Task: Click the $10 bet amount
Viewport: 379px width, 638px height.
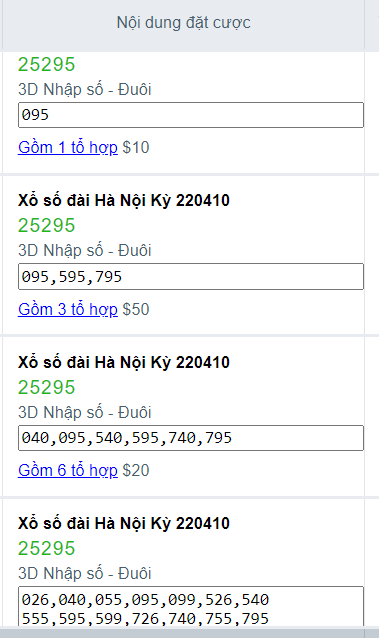Action: (136, 147)
